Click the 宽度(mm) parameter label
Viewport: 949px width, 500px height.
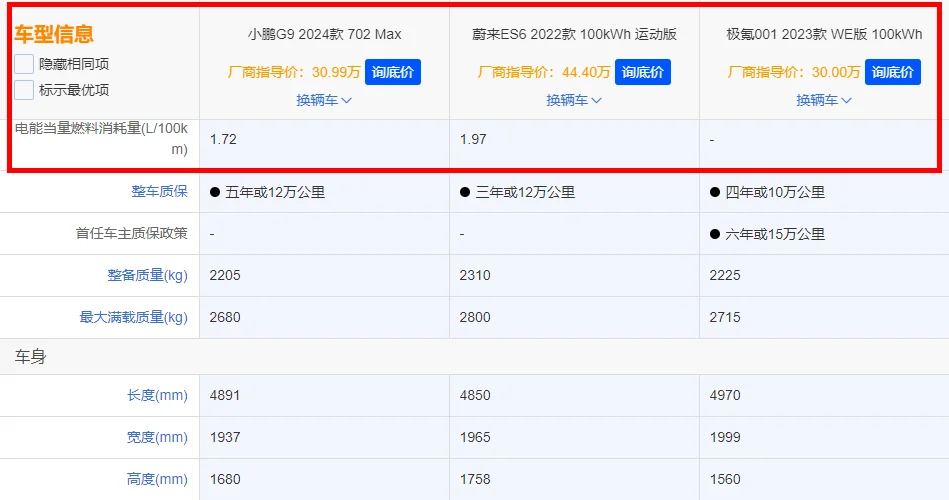click(x=157, y=437)
